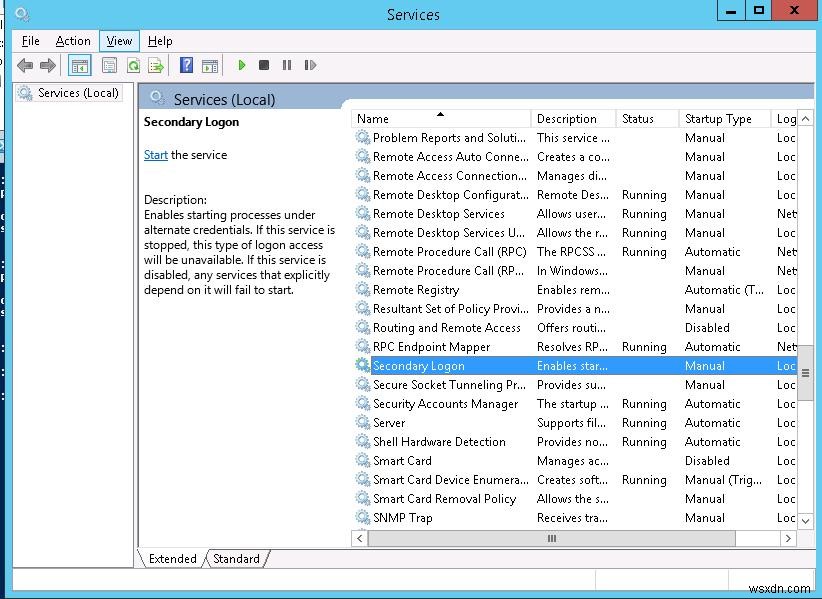Navigate forward using the forward arrow
822x599 pixels.
coord(47,65)
